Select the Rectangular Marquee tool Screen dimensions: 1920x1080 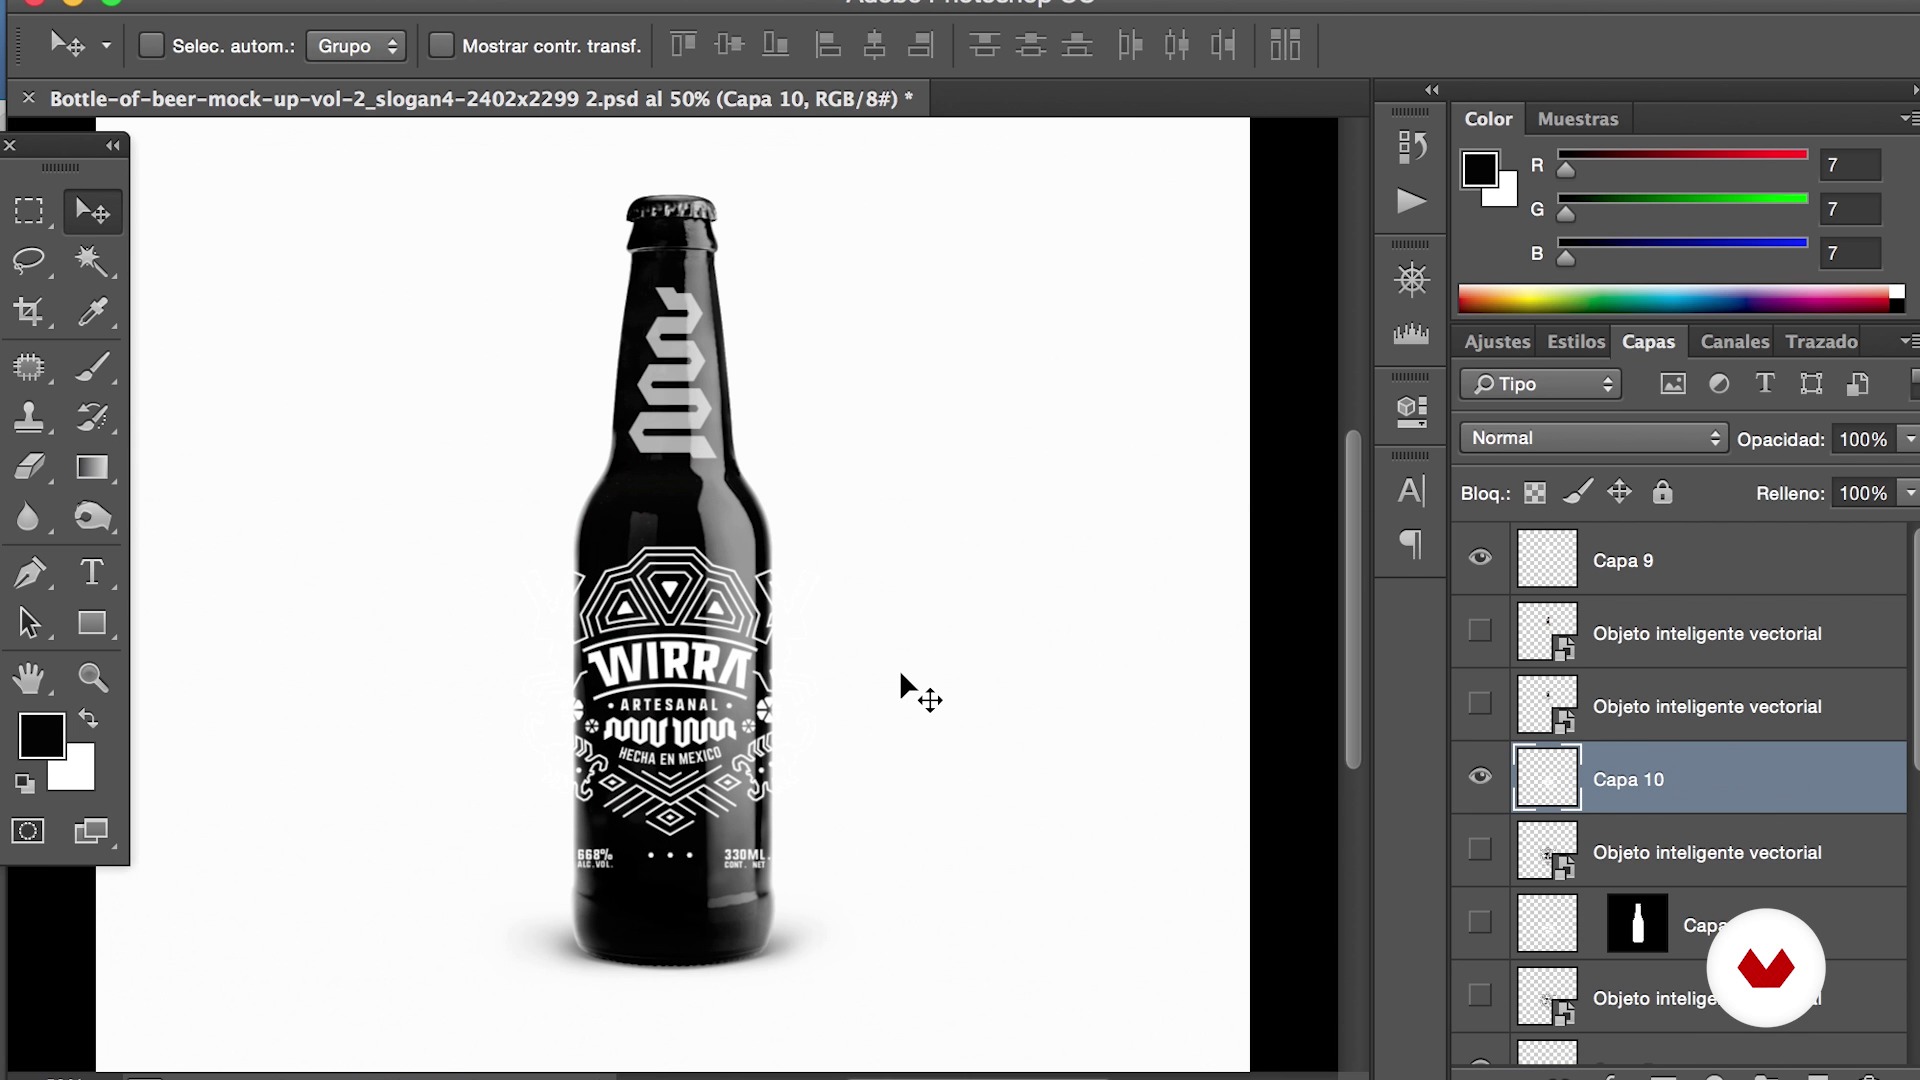tap(28, 211)
